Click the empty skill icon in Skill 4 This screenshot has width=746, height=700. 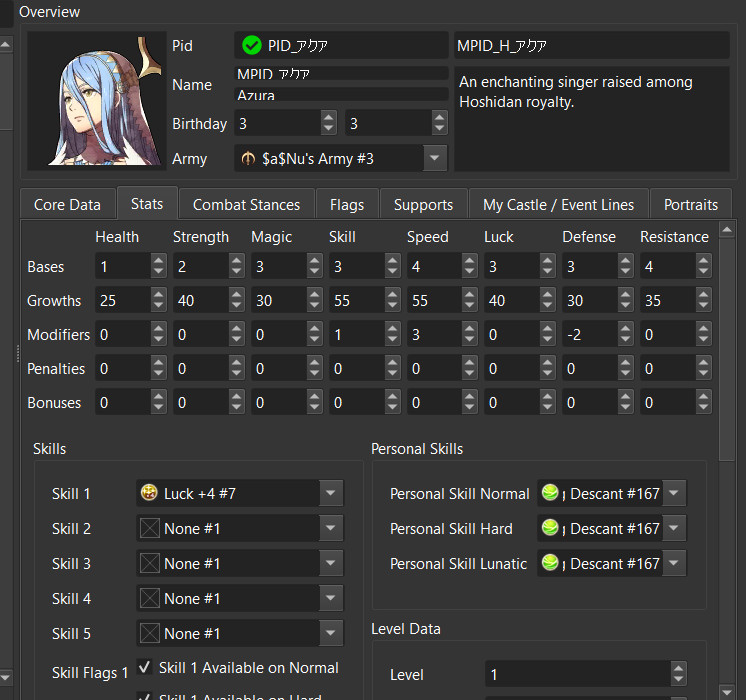click(149, 598)
